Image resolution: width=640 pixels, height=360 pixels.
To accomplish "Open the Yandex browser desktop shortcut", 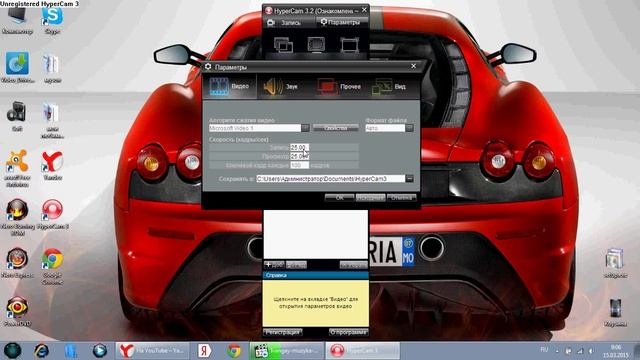I will point(52,166).
